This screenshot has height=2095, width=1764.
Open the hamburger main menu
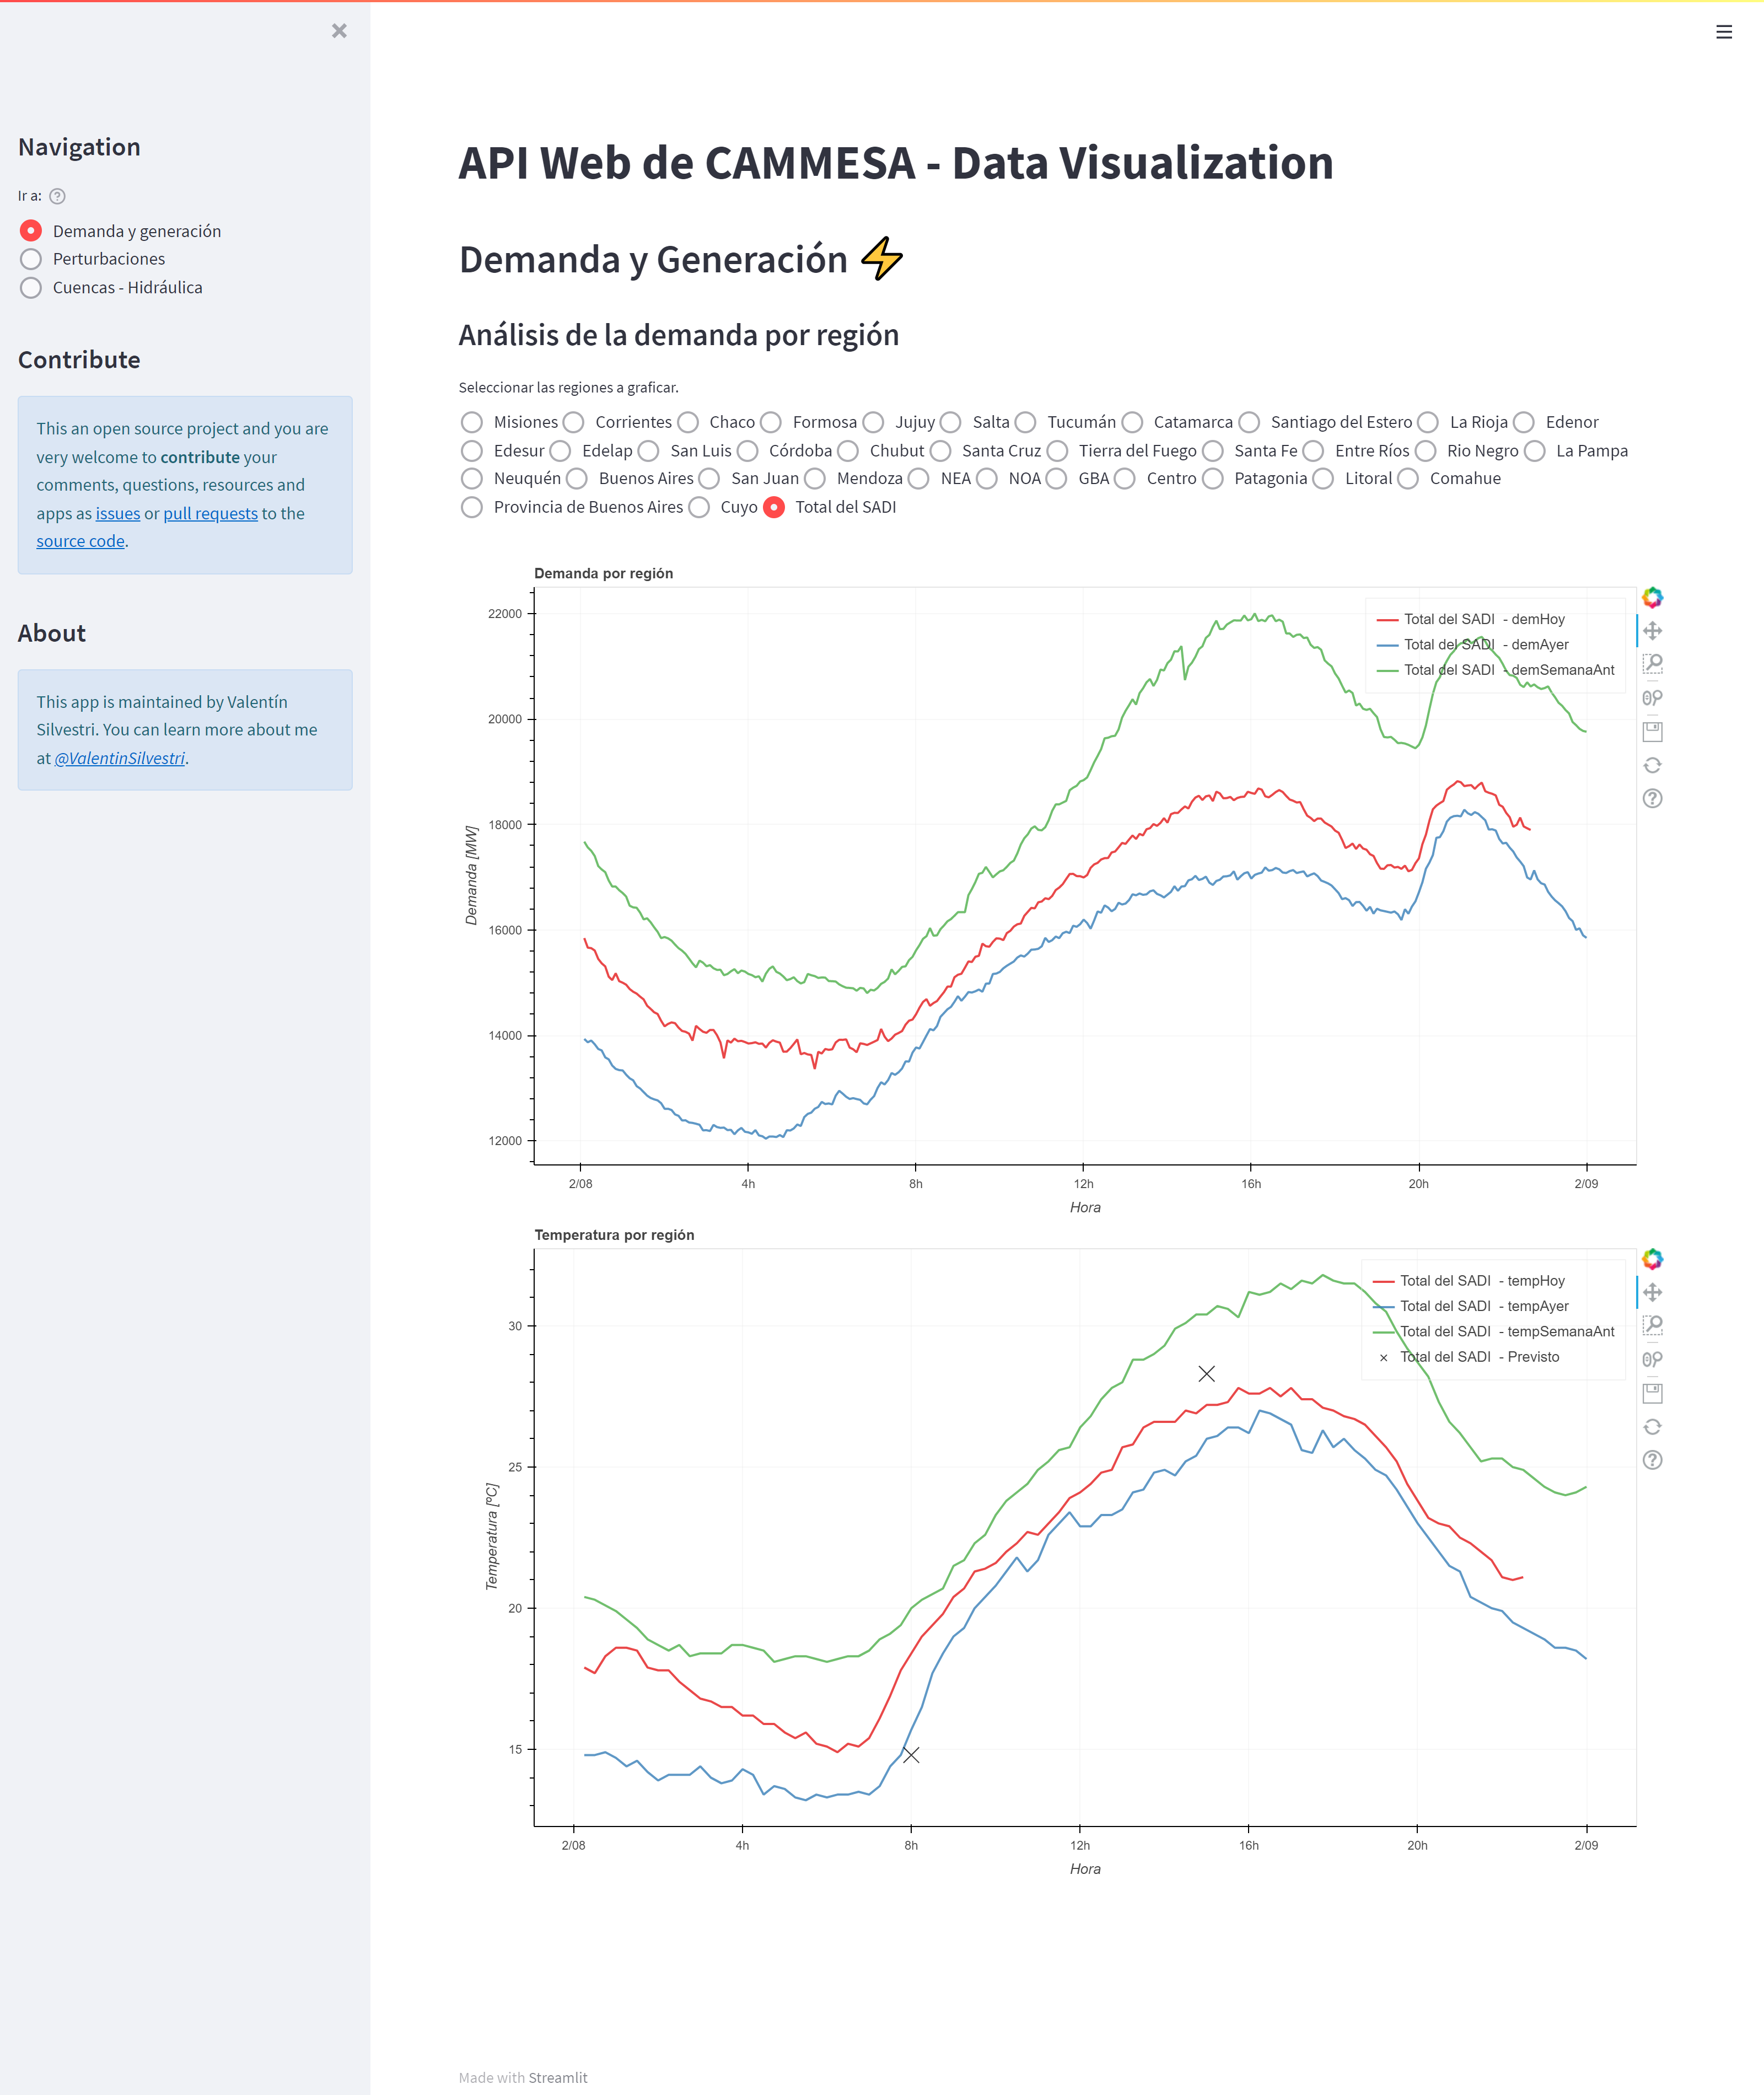(x=1724, y=32)
